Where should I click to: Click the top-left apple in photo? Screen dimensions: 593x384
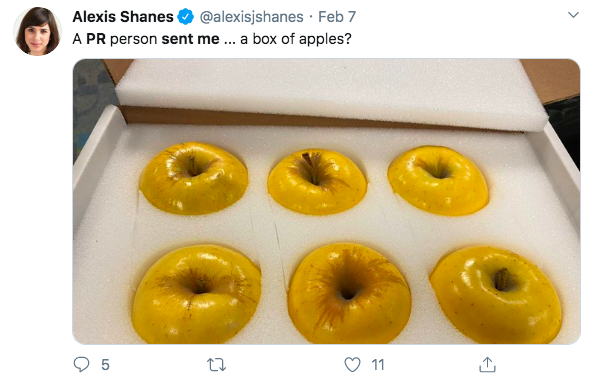[x=194, y=178]
